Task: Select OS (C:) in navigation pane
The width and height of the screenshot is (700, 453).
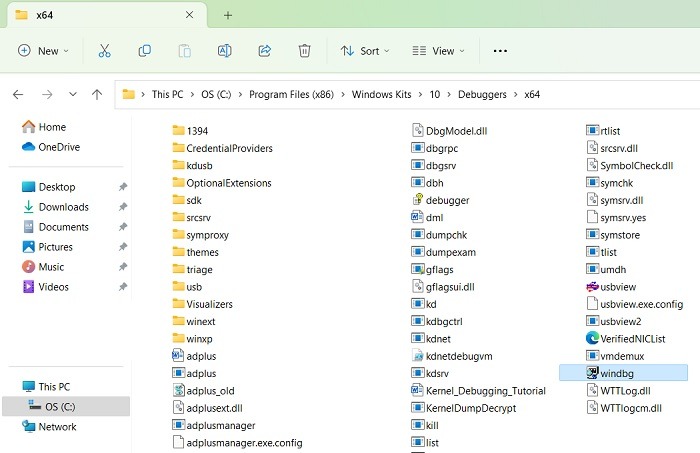Action: [x=66, y=407]
